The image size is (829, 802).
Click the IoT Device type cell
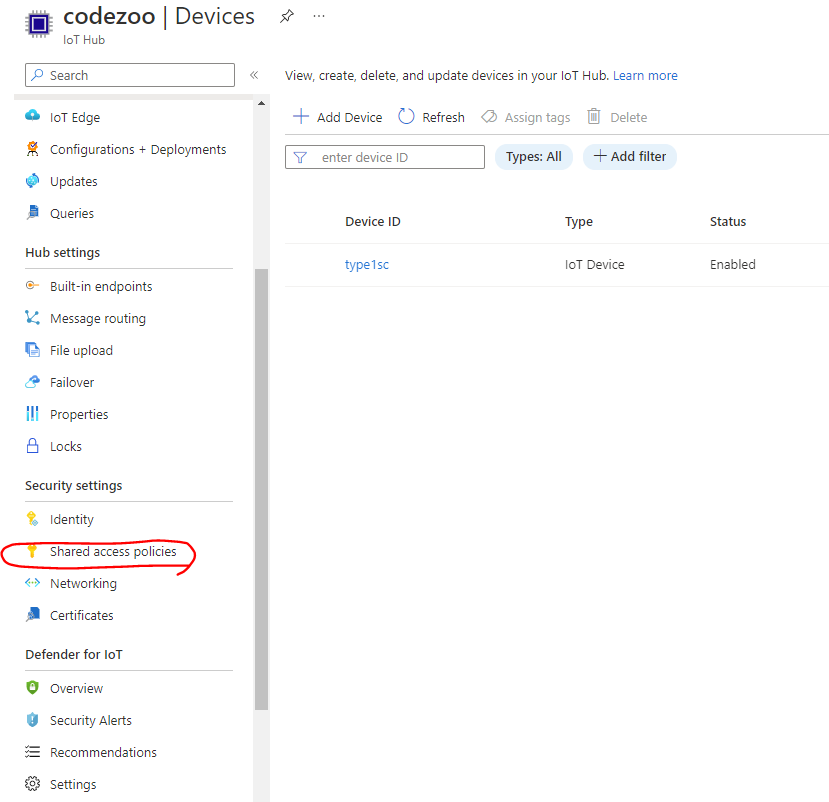click(594, 264)
